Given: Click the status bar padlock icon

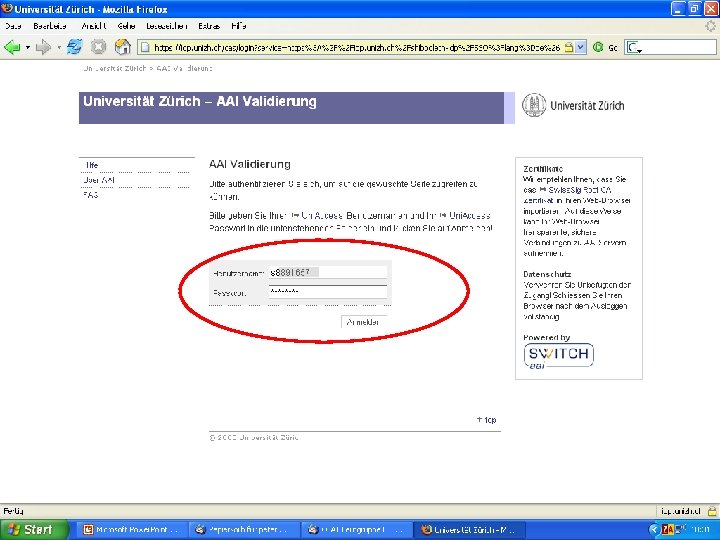Looking at the screenshot, I should 712,511.
